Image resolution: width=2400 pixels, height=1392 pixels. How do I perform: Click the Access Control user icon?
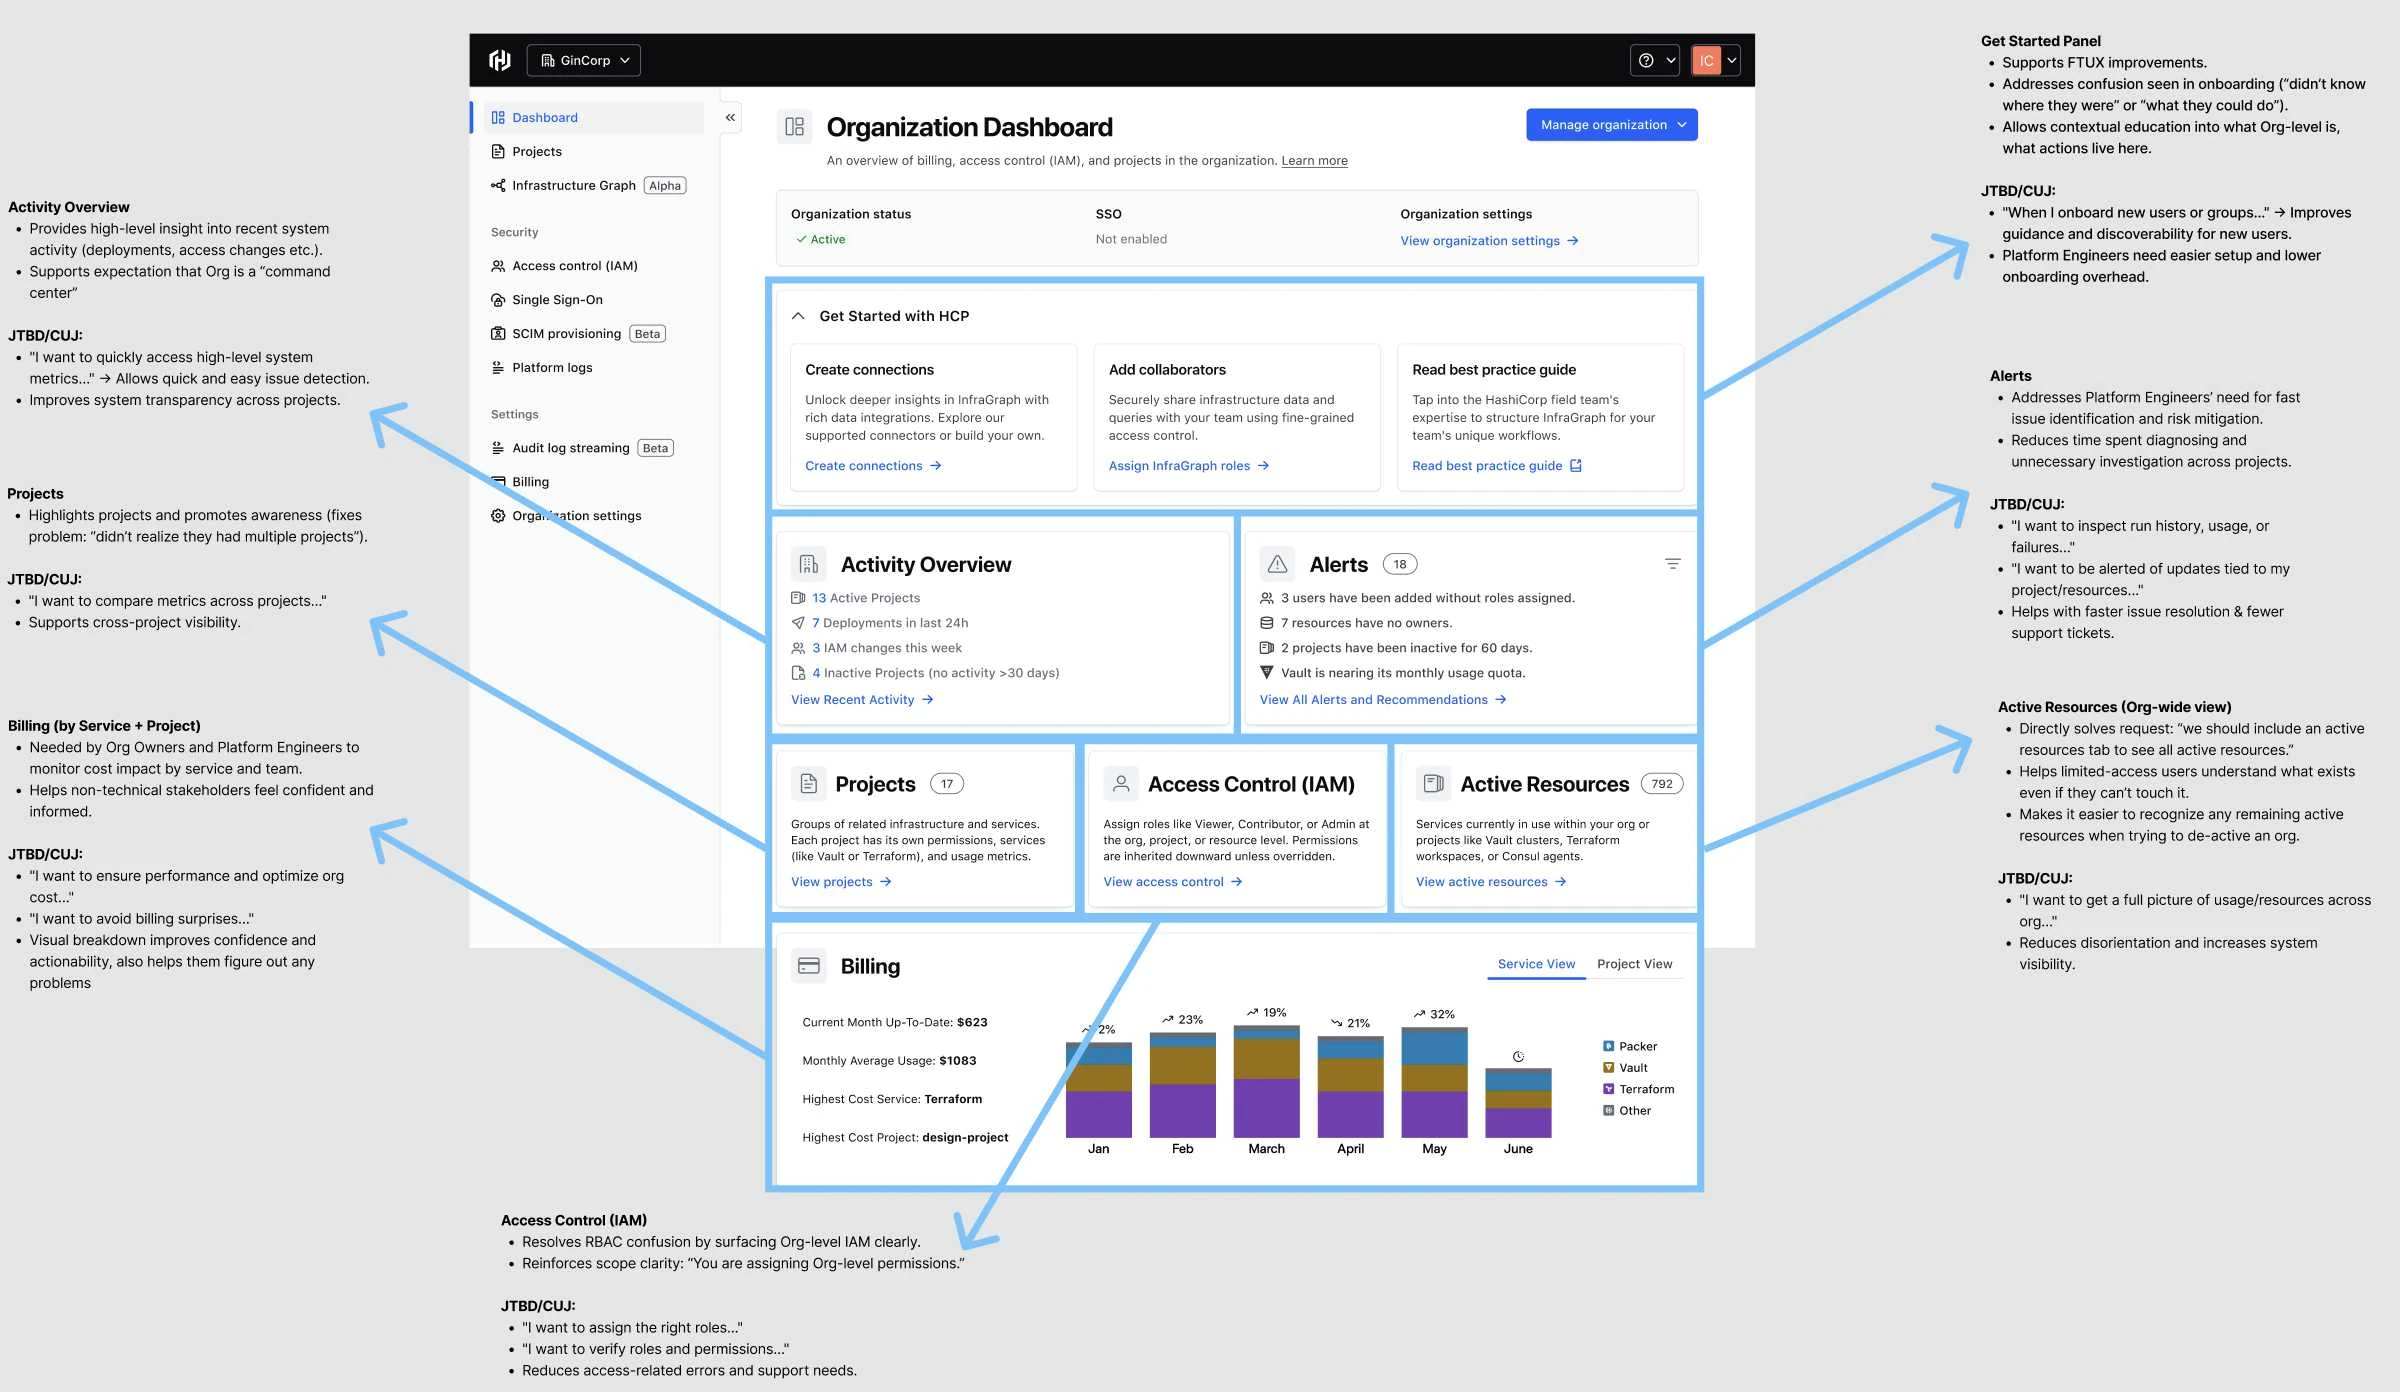click(x=1121, y=783)
